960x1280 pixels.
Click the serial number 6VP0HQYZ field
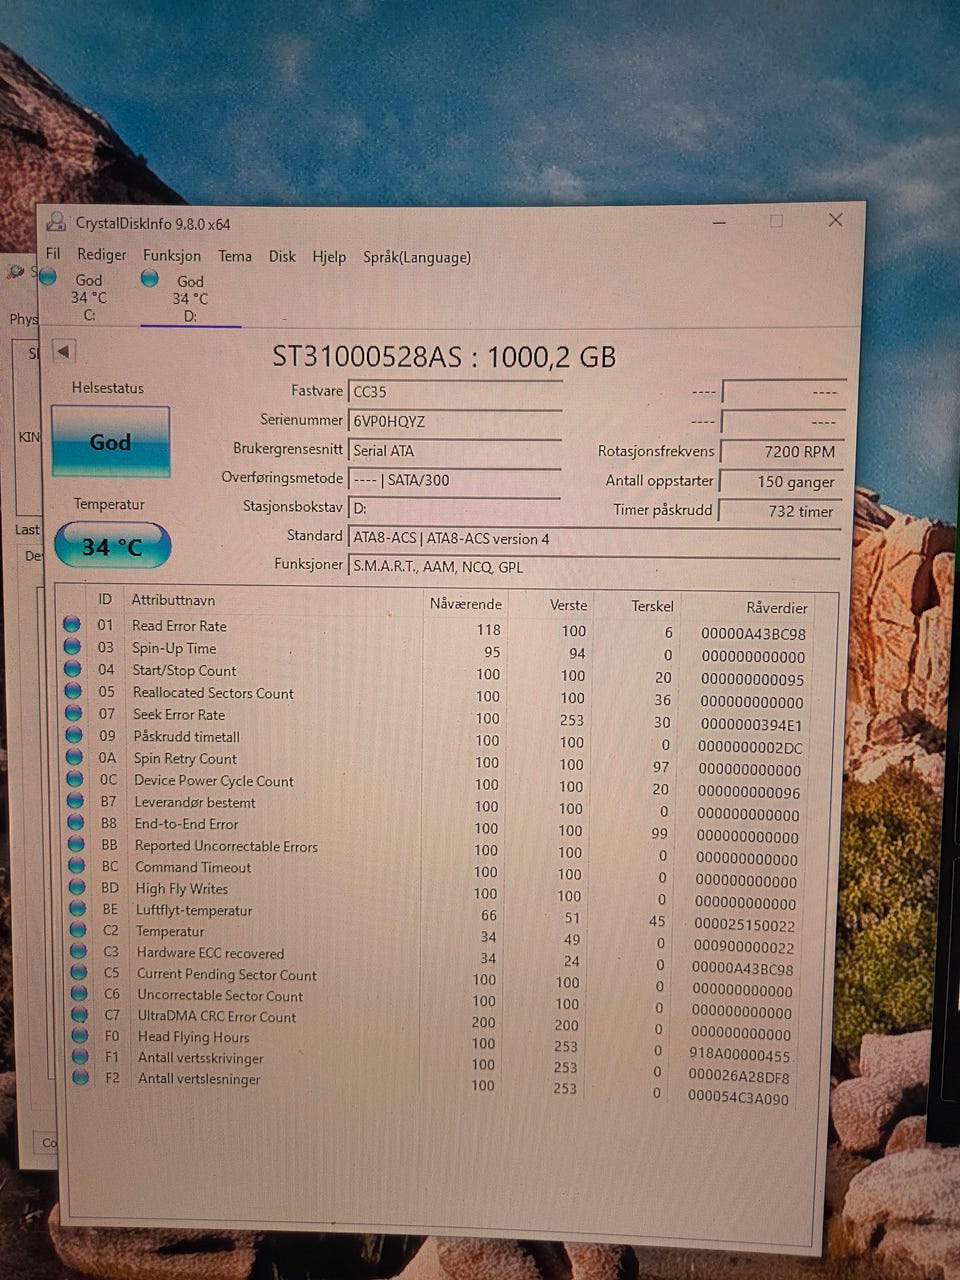[455, 421]
